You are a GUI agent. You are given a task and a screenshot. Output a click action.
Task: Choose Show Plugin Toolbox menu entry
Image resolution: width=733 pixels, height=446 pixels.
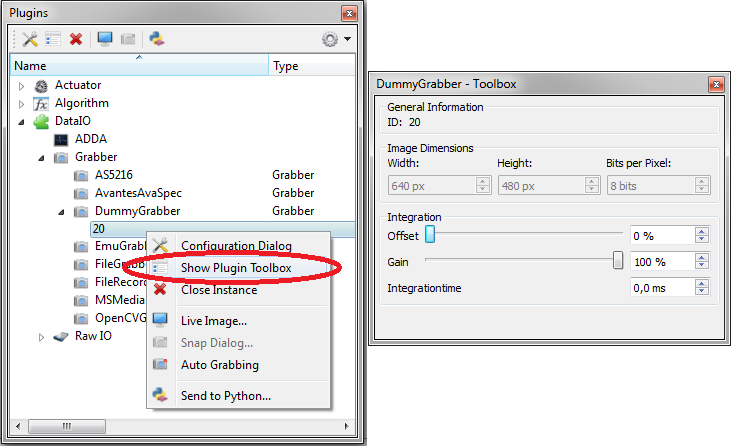pos(236,268)
